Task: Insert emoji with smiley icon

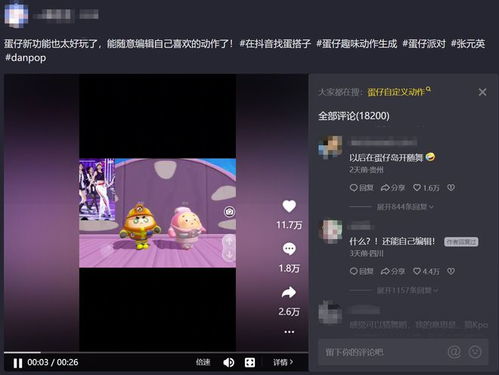Action: (x=475, y=352)
